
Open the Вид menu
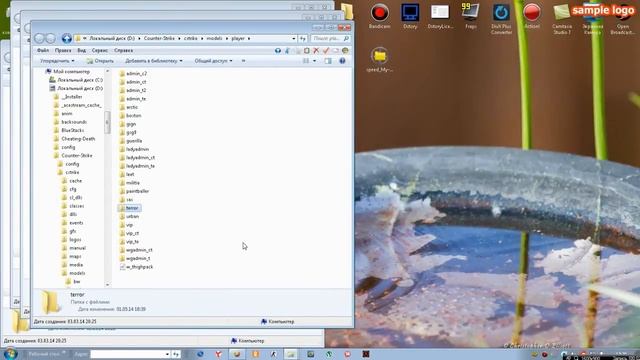pos(82,51)
